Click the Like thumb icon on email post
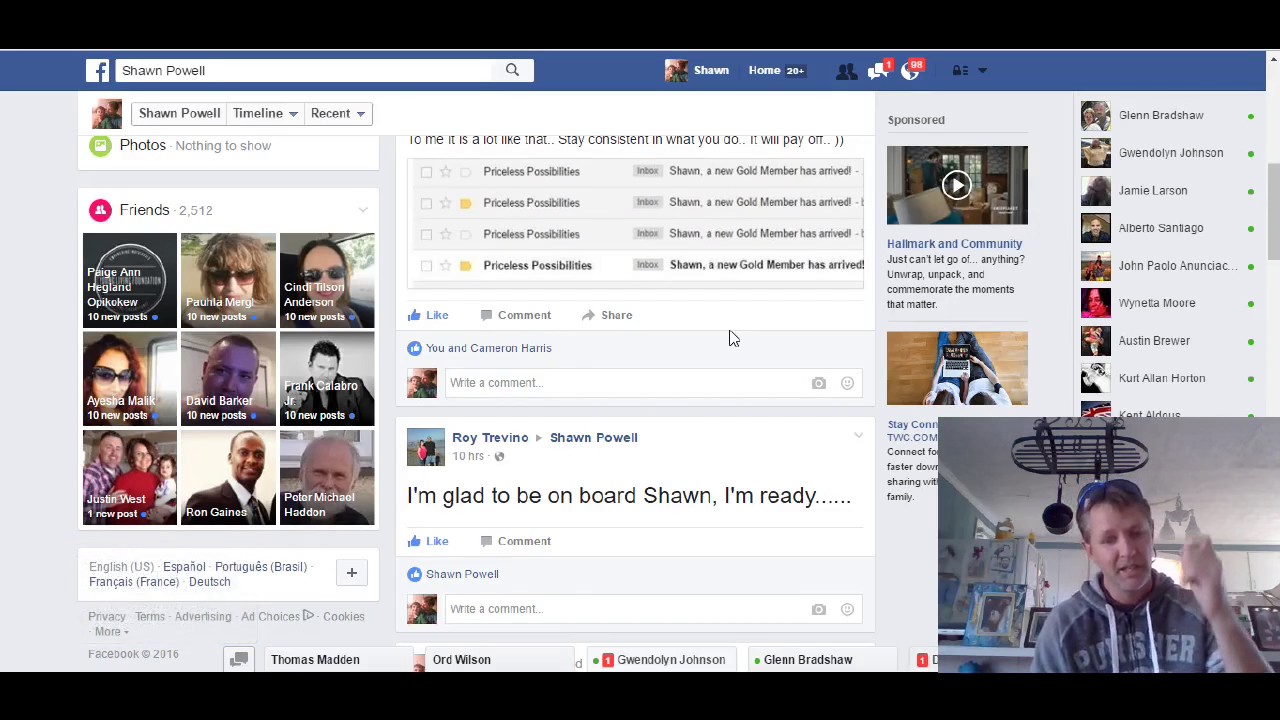 tap(414, 315)
